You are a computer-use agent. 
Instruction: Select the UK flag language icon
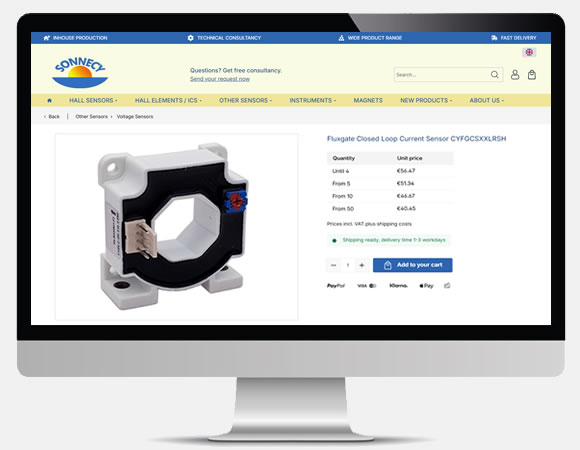click(x=529, y=52)
